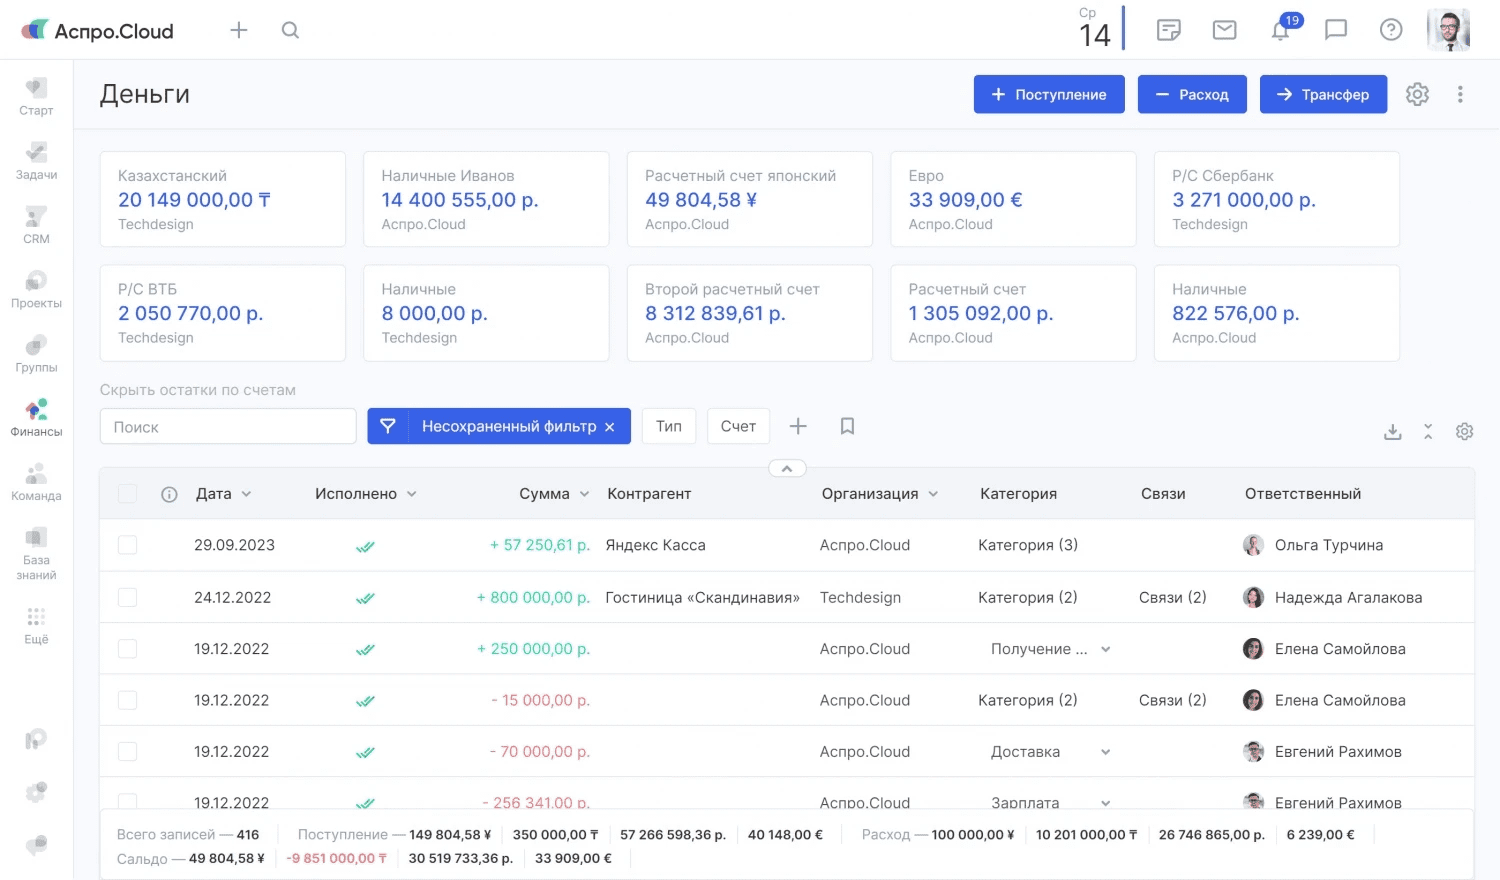Image resolution: width=1500 pixels, height=880 pixels.
Task: Click the Поступление button
Action: tap(1049, 95)
